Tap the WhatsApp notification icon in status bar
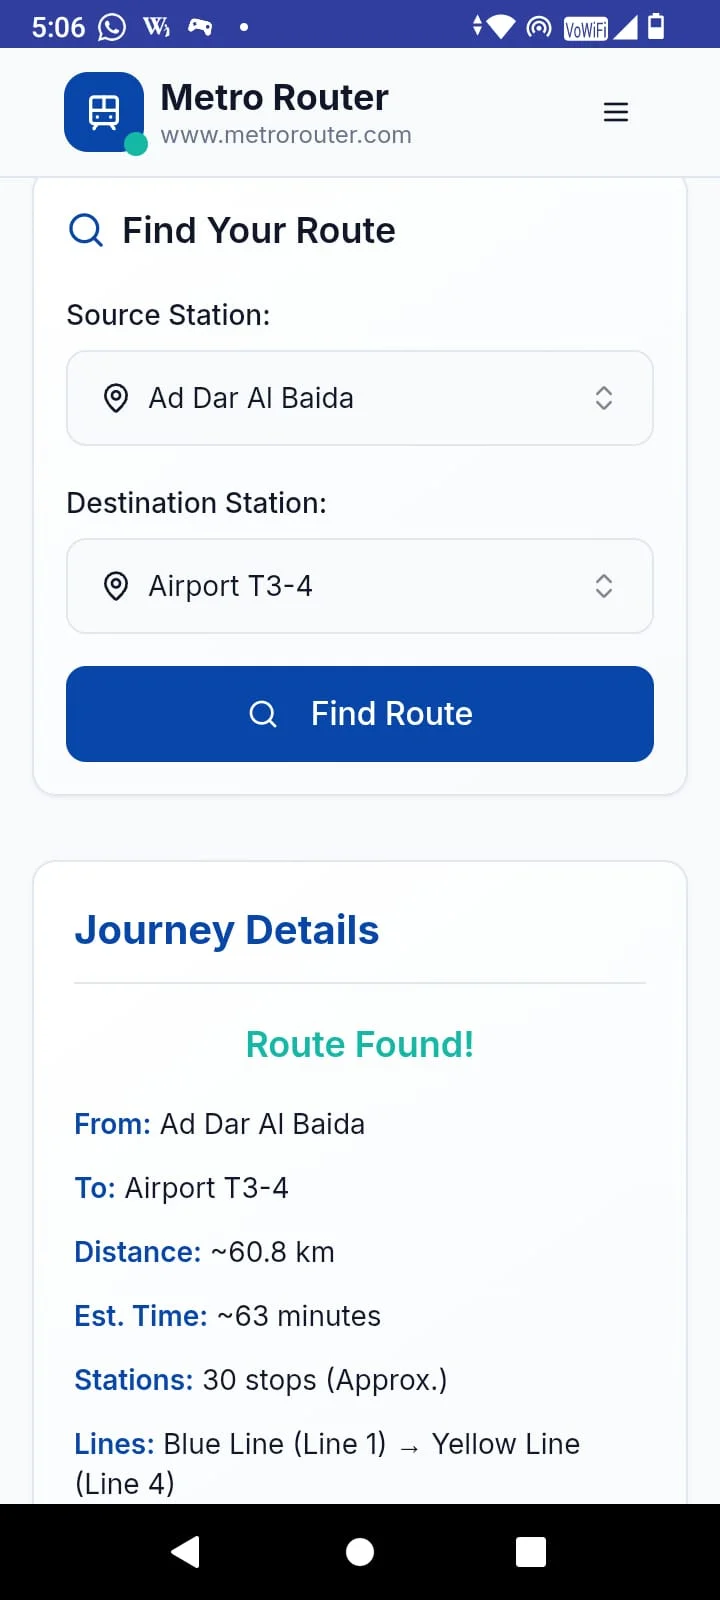The height and width of the screenshot is (1600, 720). [112, 27]
